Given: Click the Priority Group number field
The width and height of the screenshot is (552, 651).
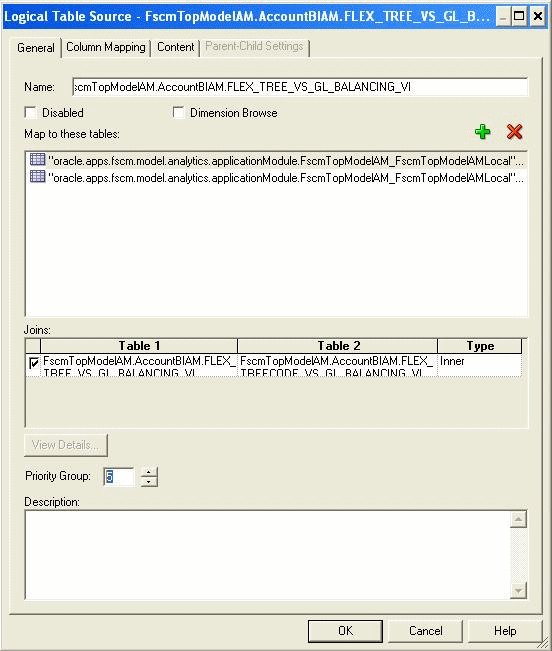Looking at the screenshot, I should click(x=119, y=476).
